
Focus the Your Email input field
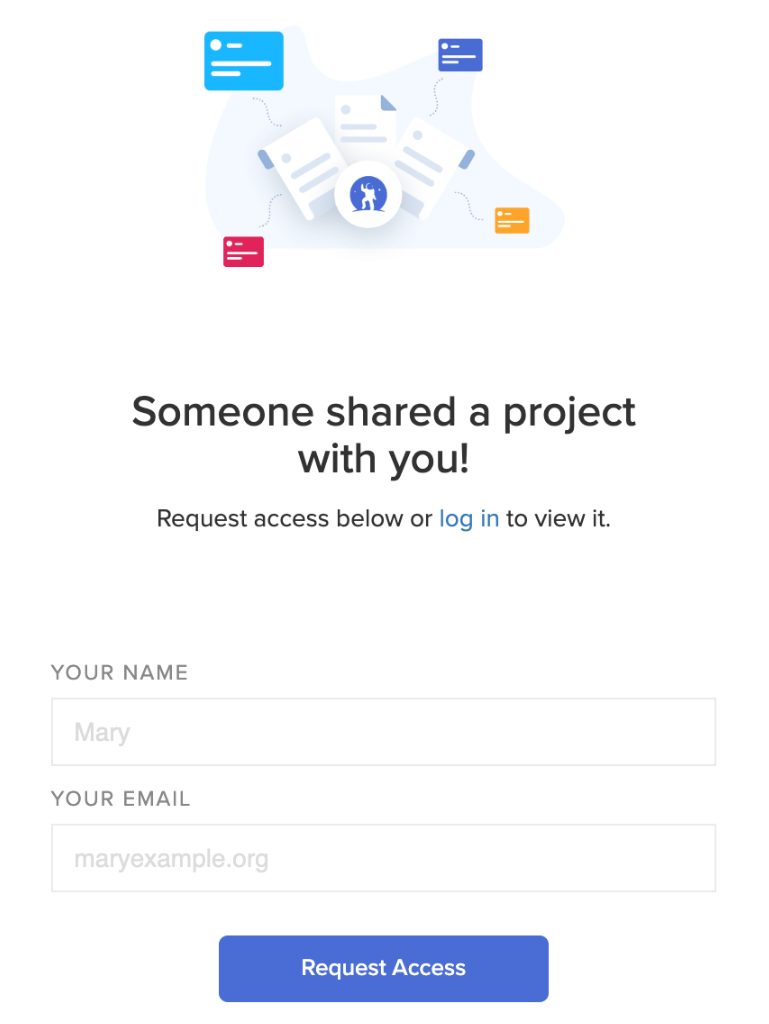pos(383,858)
